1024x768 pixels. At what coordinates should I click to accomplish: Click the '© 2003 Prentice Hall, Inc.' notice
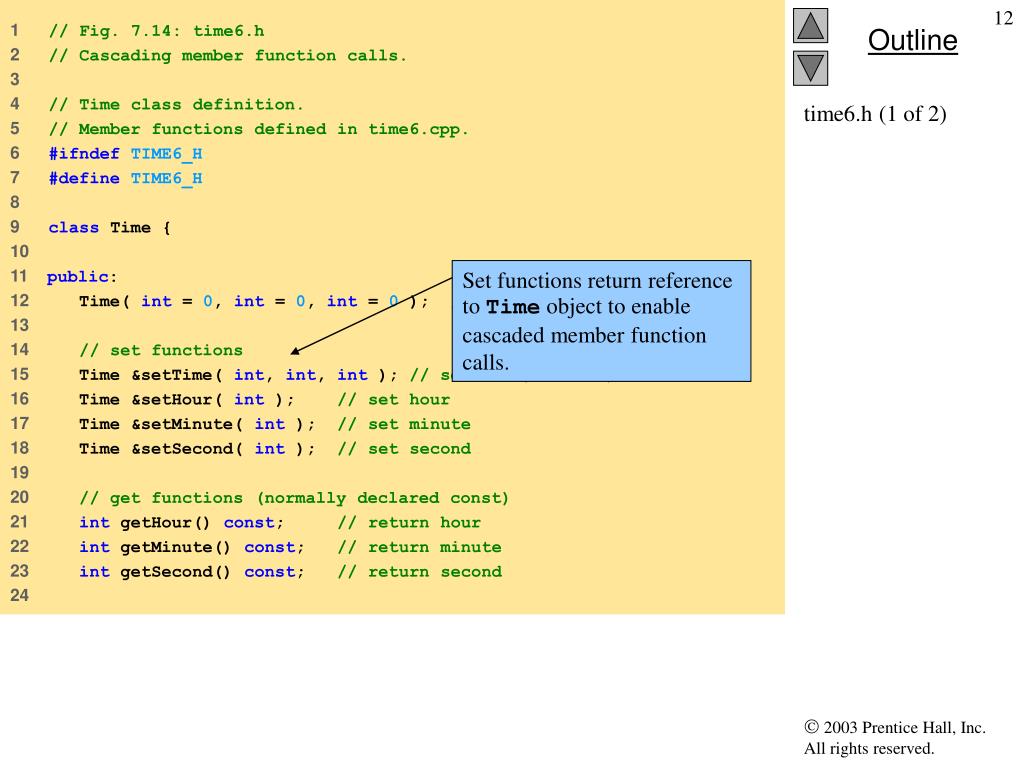tap(895, 728)
